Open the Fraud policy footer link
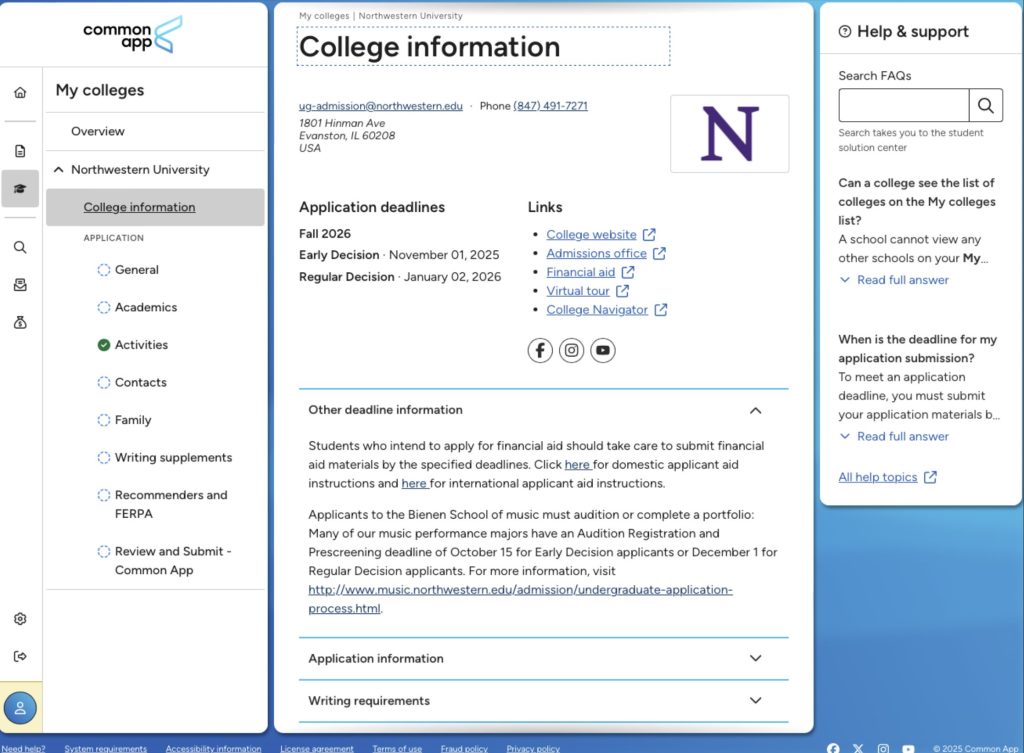The image size is (1024, 753). [x=464, y=748]
